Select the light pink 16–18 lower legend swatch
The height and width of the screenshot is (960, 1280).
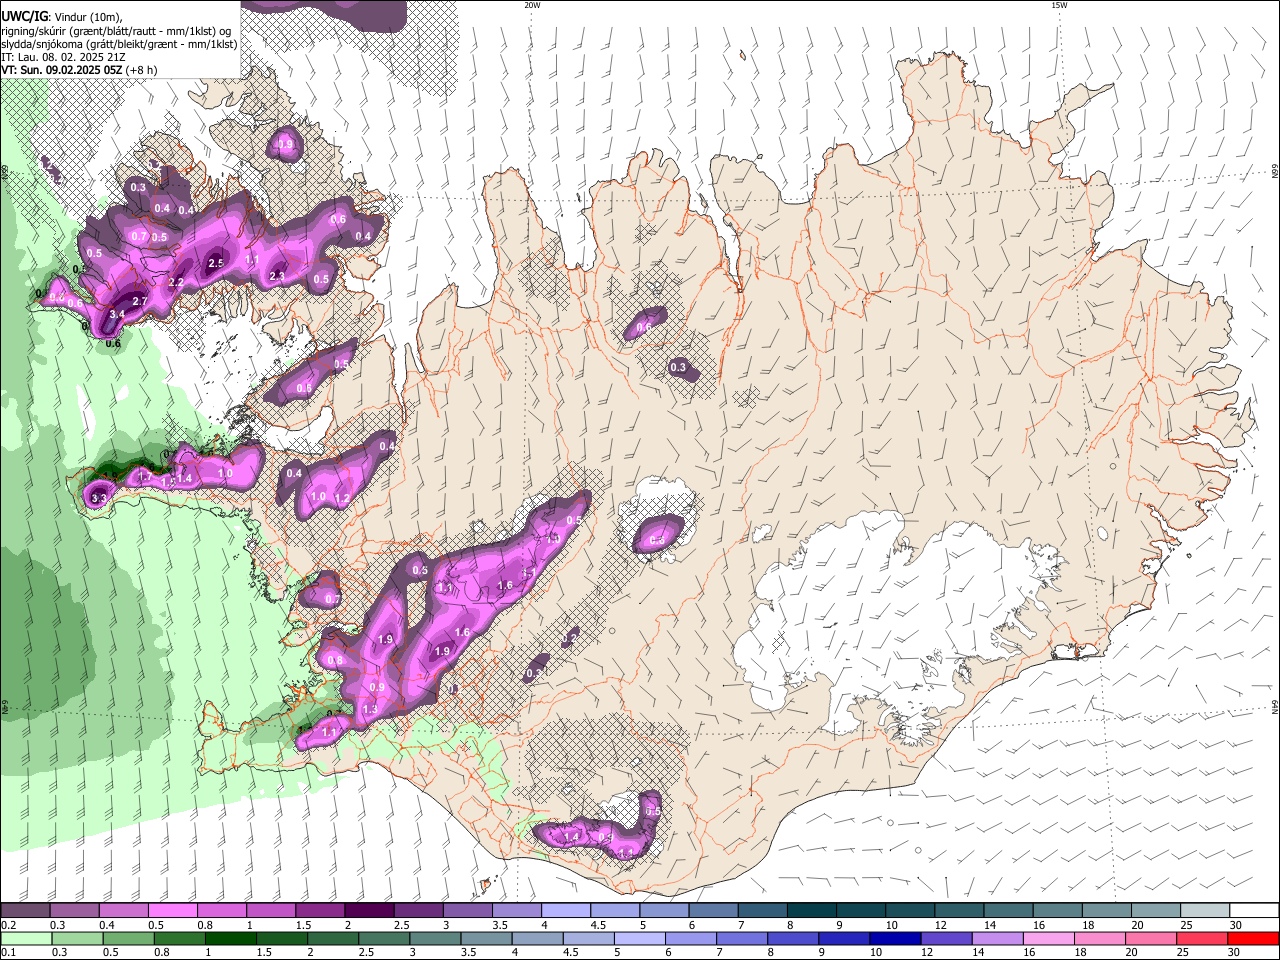1049,938
